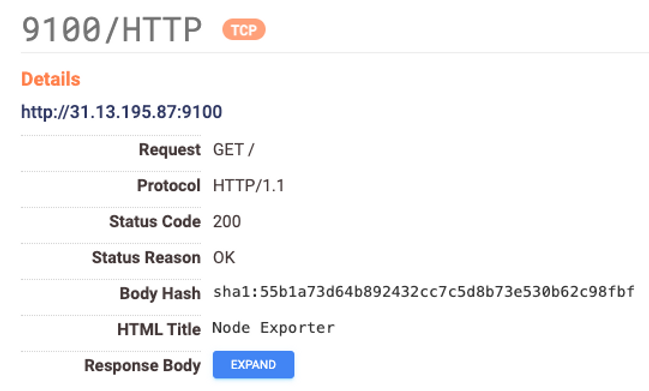Click the HTTP/1.1 protocol value
This screenshot has height=391, width=649.
(249, 185)
